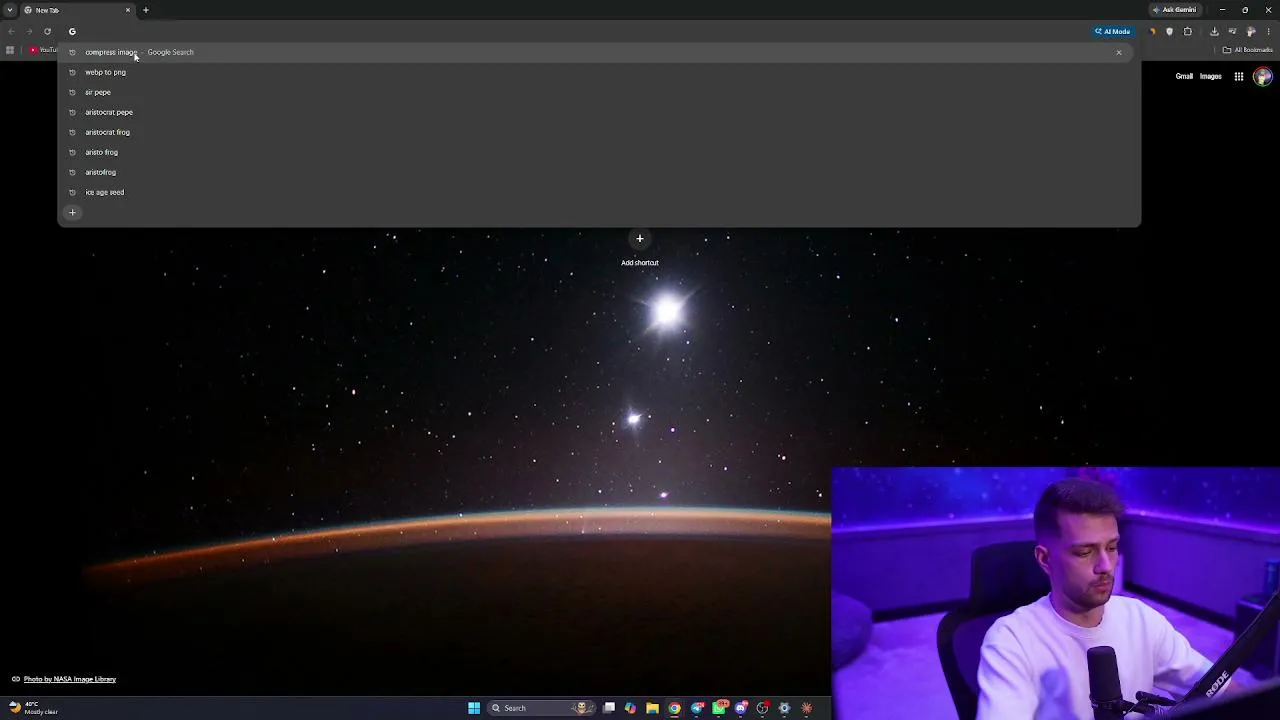Open Telegram from the taskbar
Screen dimensions: 1280x720
pos(697,708)
